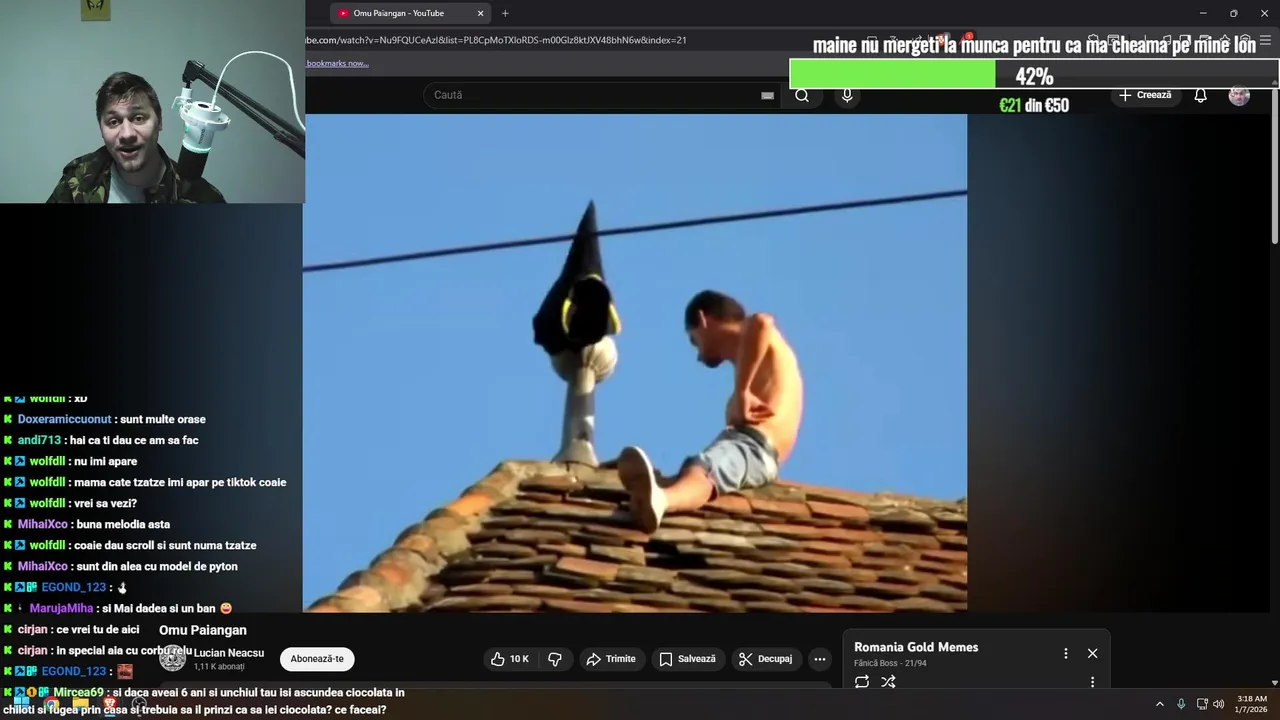The height and width of the screenshot is (720, 1280).
Task: Open Lucian Neacsu channel link
Action: 229,653
